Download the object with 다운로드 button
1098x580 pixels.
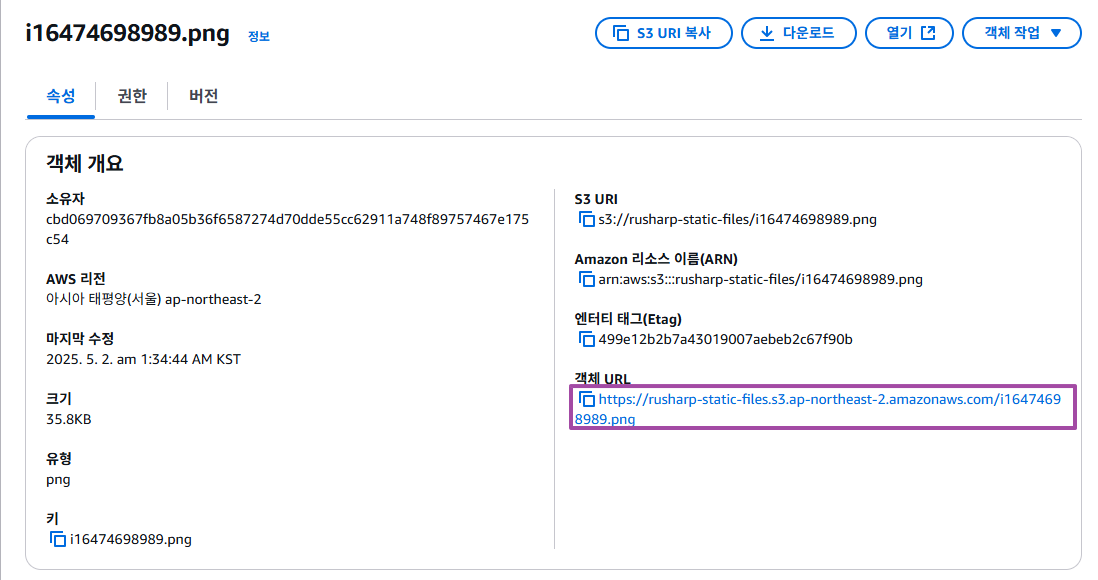click(x=798, y=33)
